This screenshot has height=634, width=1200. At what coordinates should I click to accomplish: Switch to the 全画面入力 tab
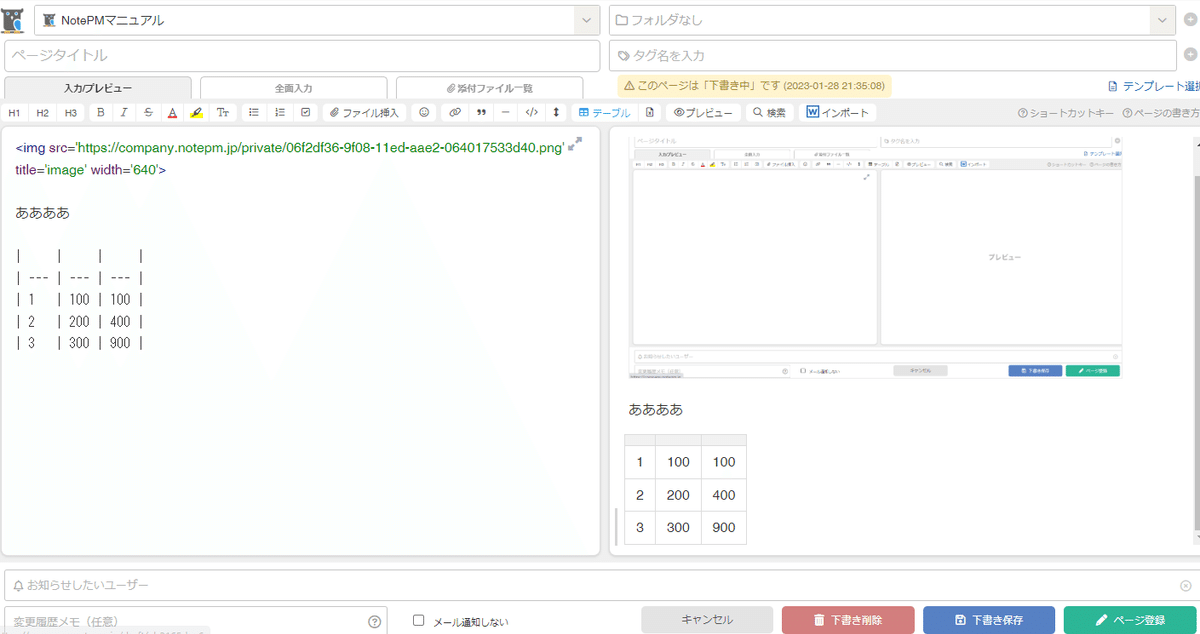[293, 87]
